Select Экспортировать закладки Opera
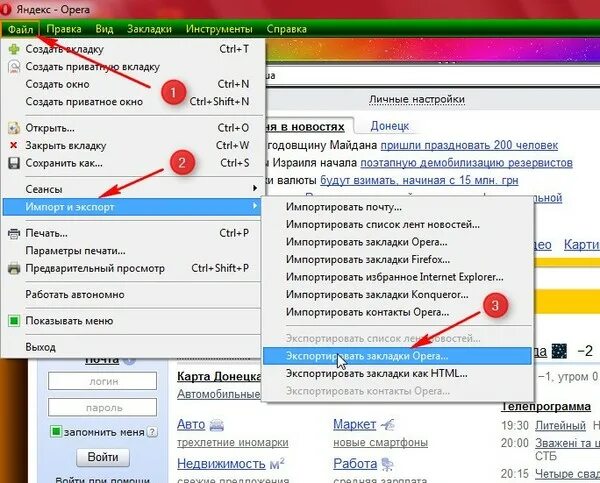This screenshot has width=600, height=483. coord(397,356)
